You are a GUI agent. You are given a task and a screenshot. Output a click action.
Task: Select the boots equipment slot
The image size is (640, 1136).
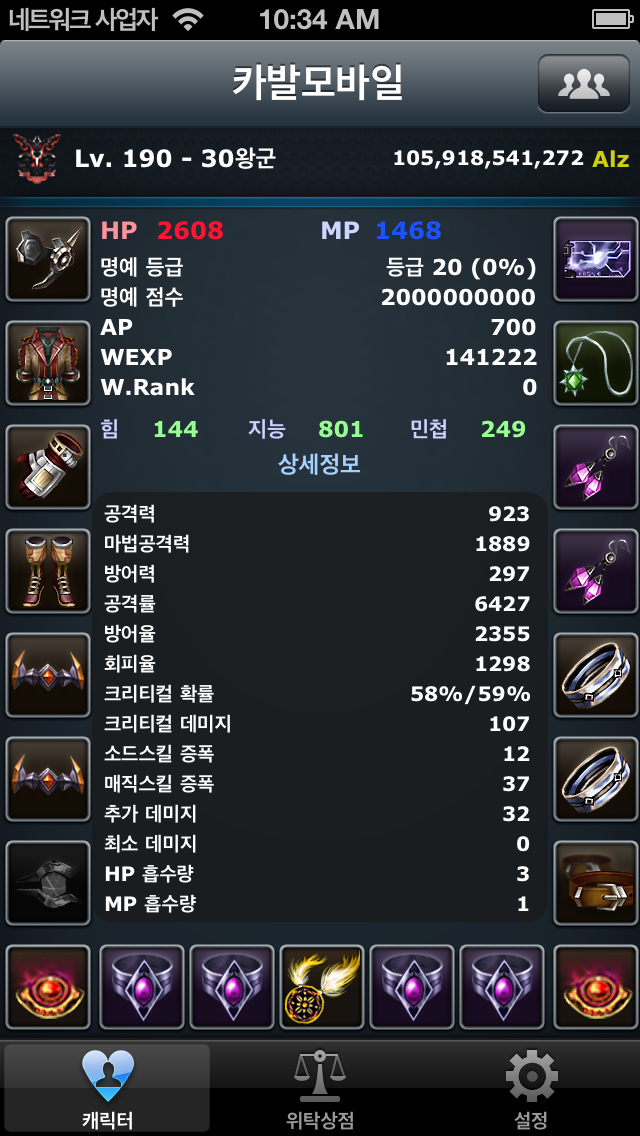(x=48, y=571)
